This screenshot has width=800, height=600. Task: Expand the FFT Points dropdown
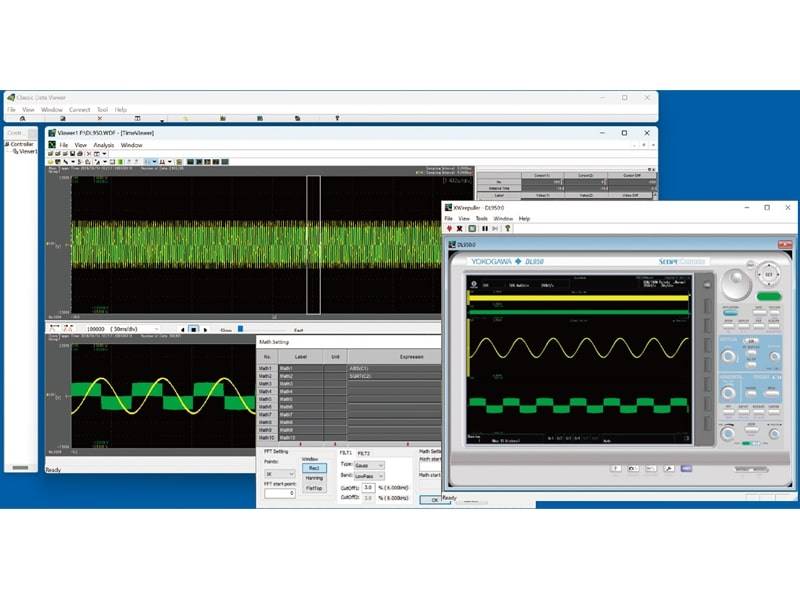click(x=279, y=475)
